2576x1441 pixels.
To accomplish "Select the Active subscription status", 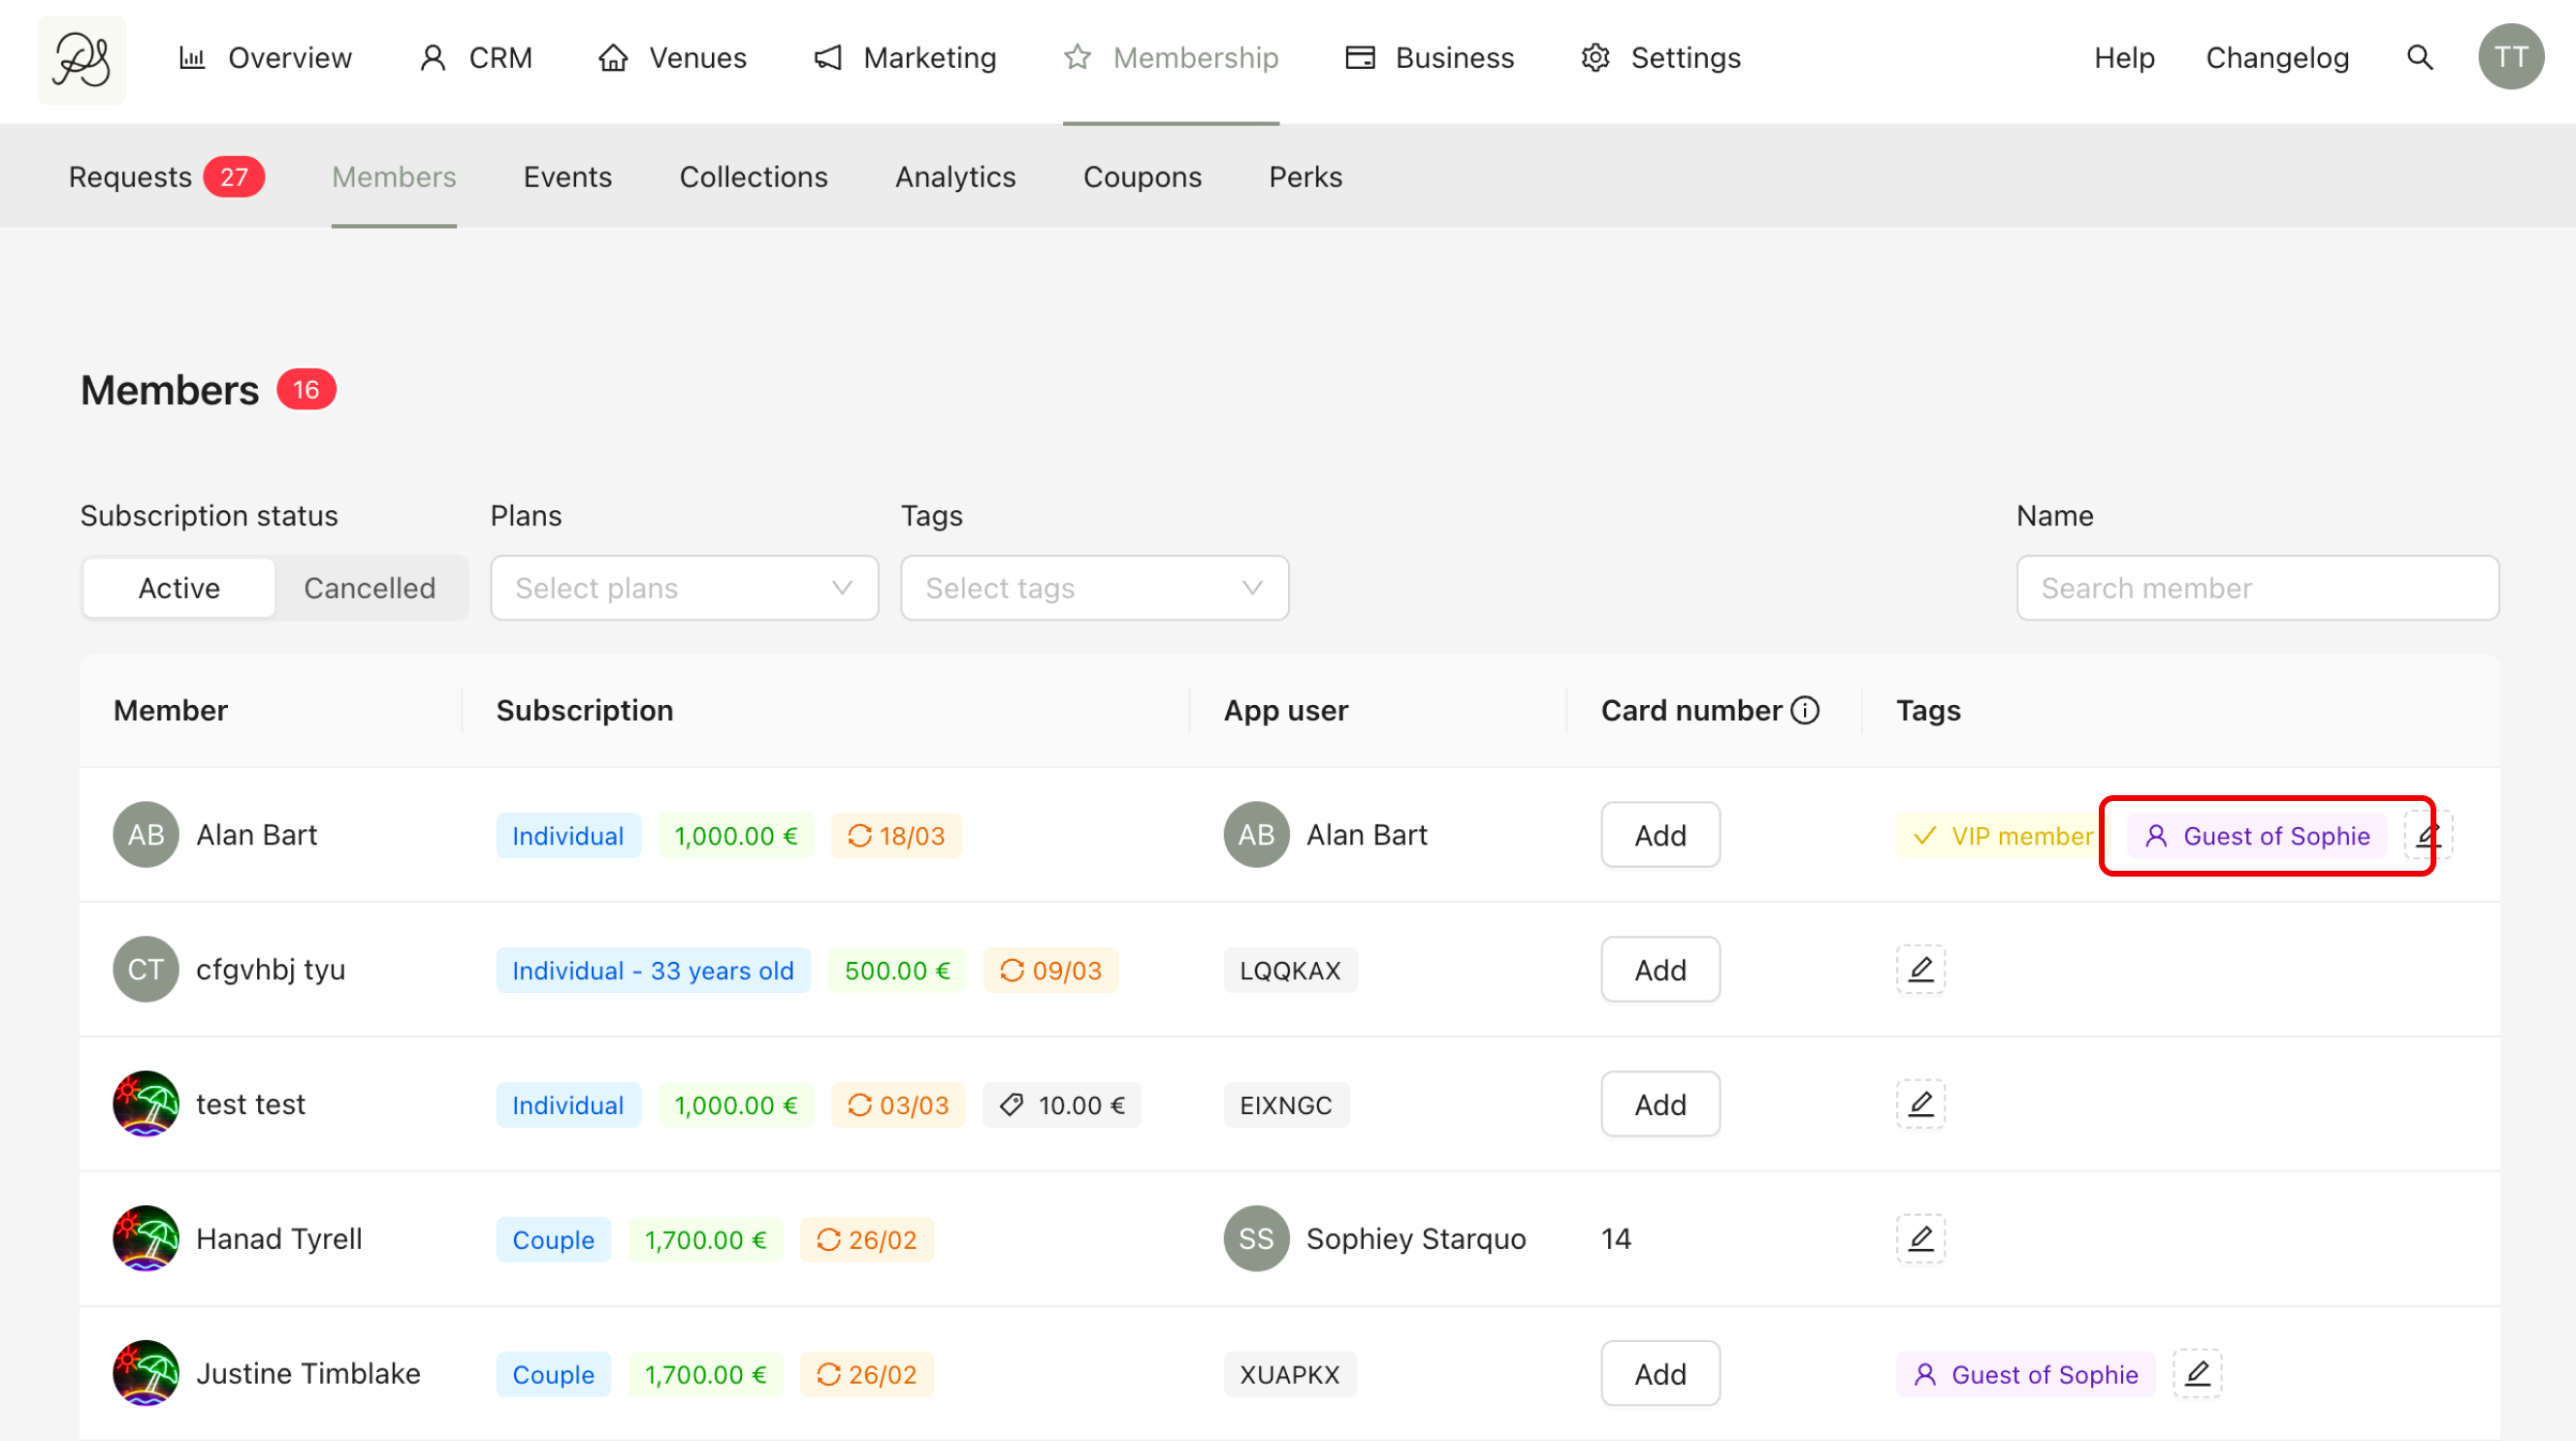I will [179, 588].
